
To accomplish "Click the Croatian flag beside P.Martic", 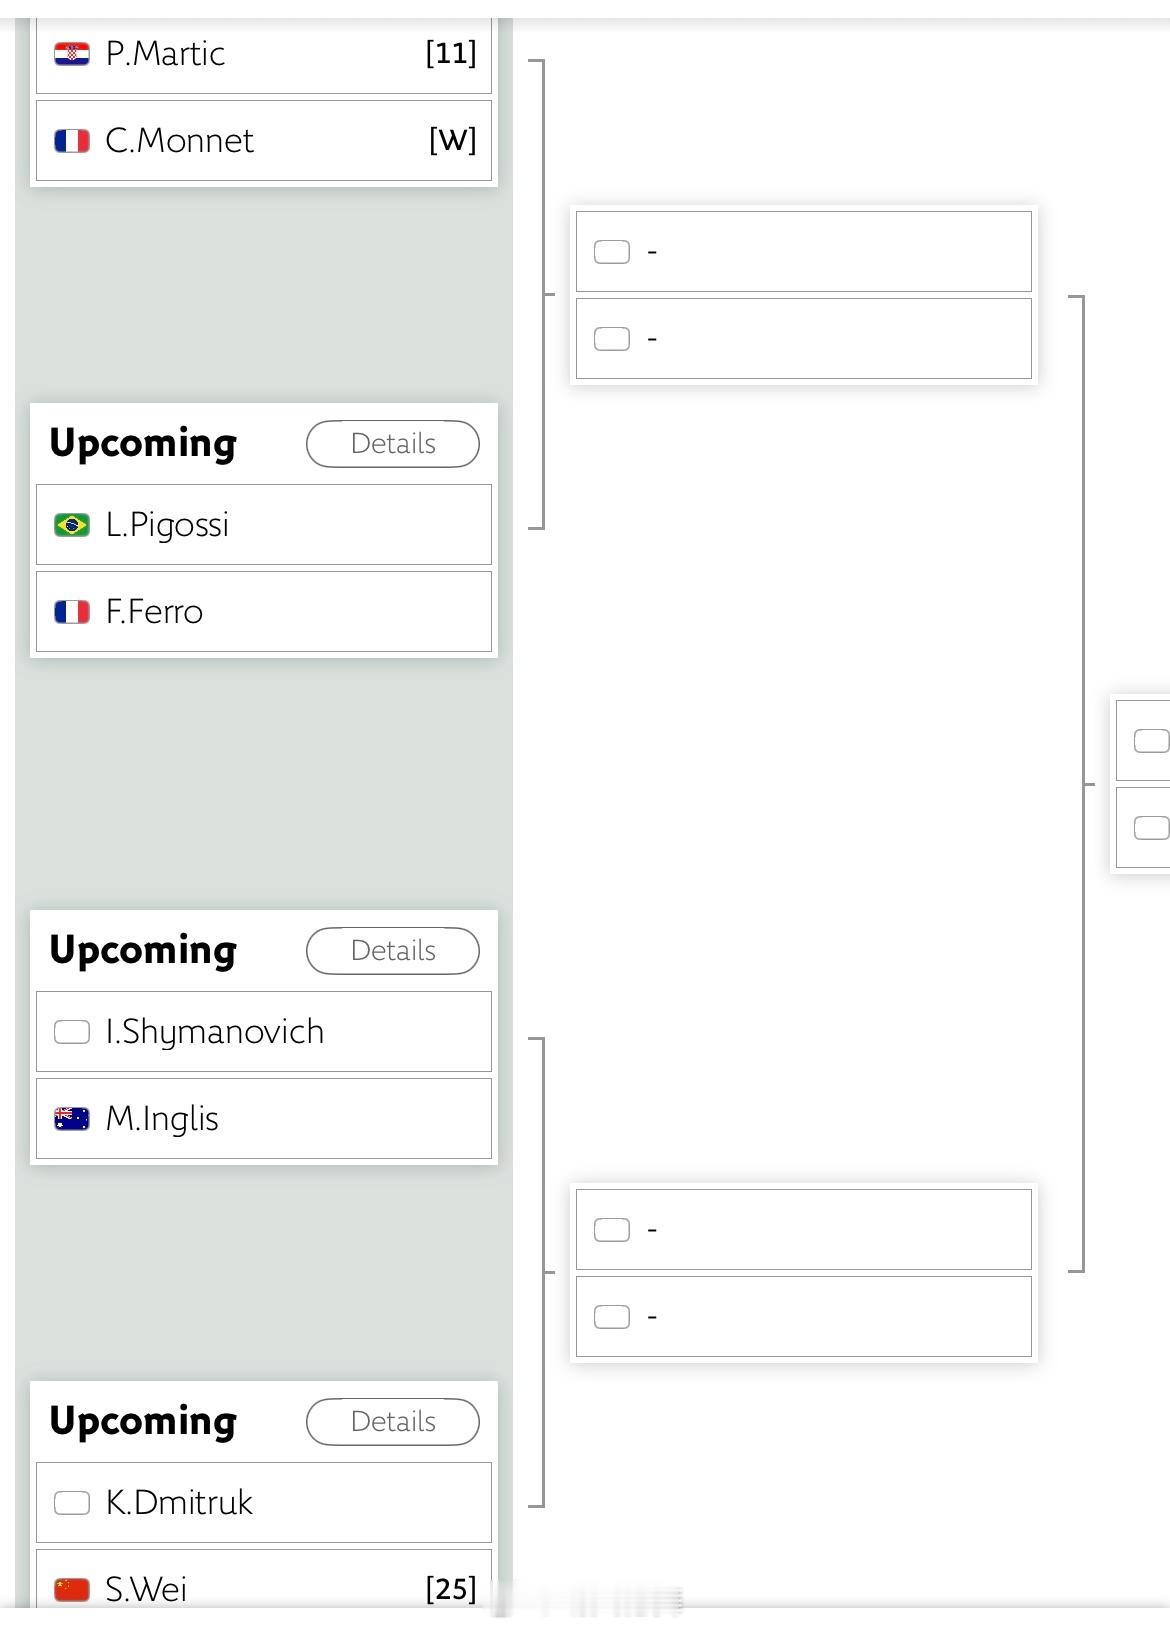I will pos(72,54).
